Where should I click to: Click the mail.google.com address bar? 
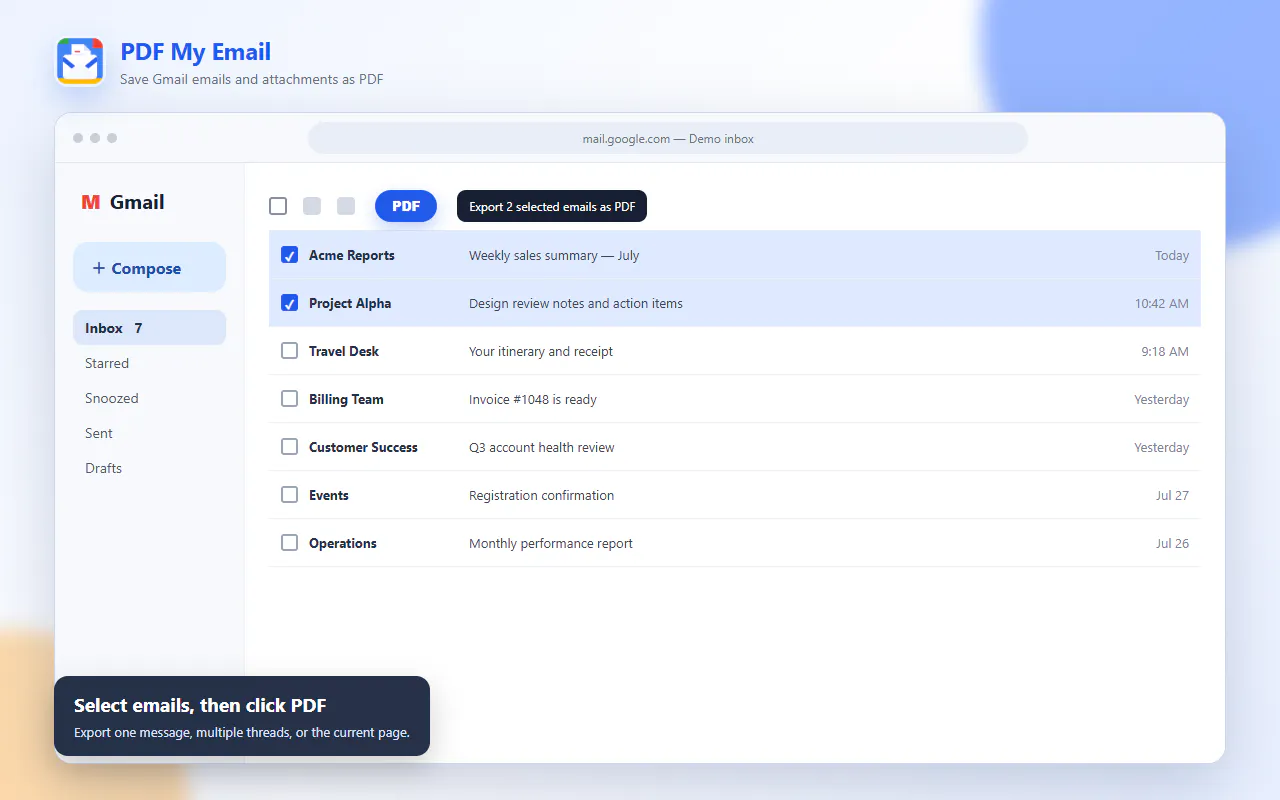tap(668, 138)
